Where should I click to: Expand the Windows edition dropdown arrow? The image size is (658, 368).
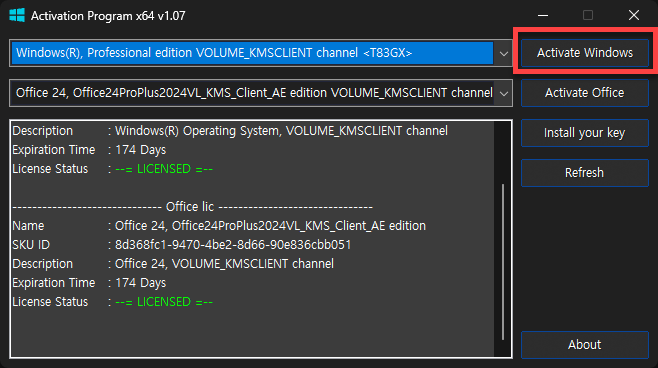click(x=504, y=53)
